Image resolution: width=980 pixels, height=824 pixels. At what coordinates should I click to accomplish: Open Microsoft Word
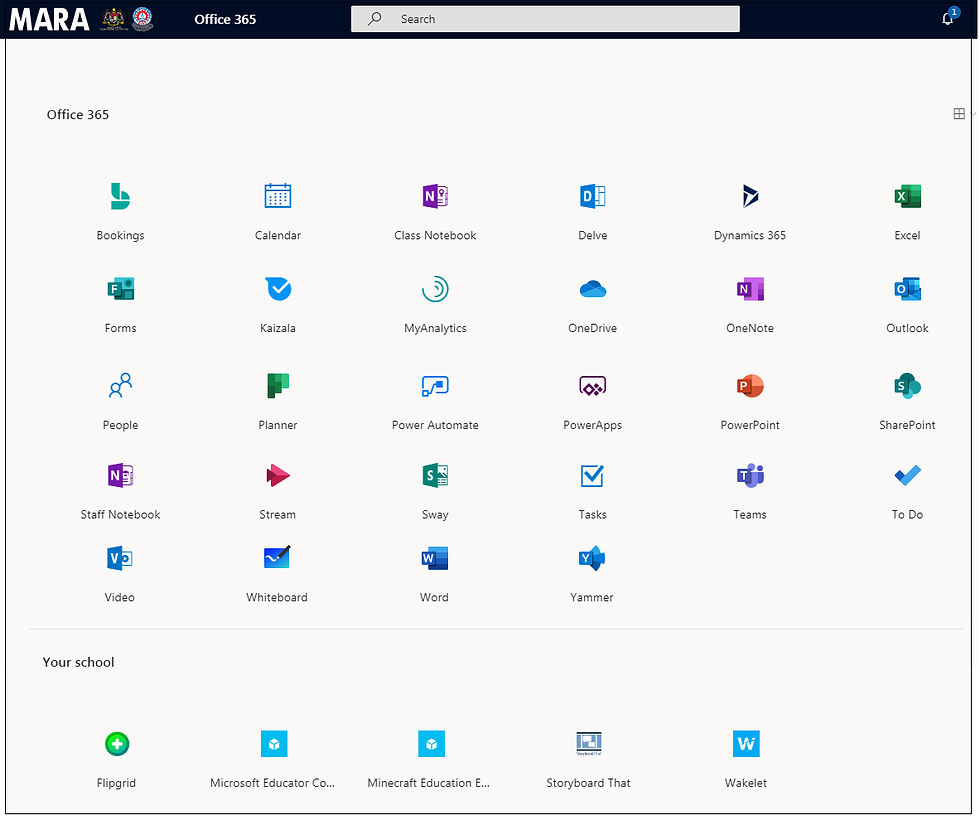point(434,573)
